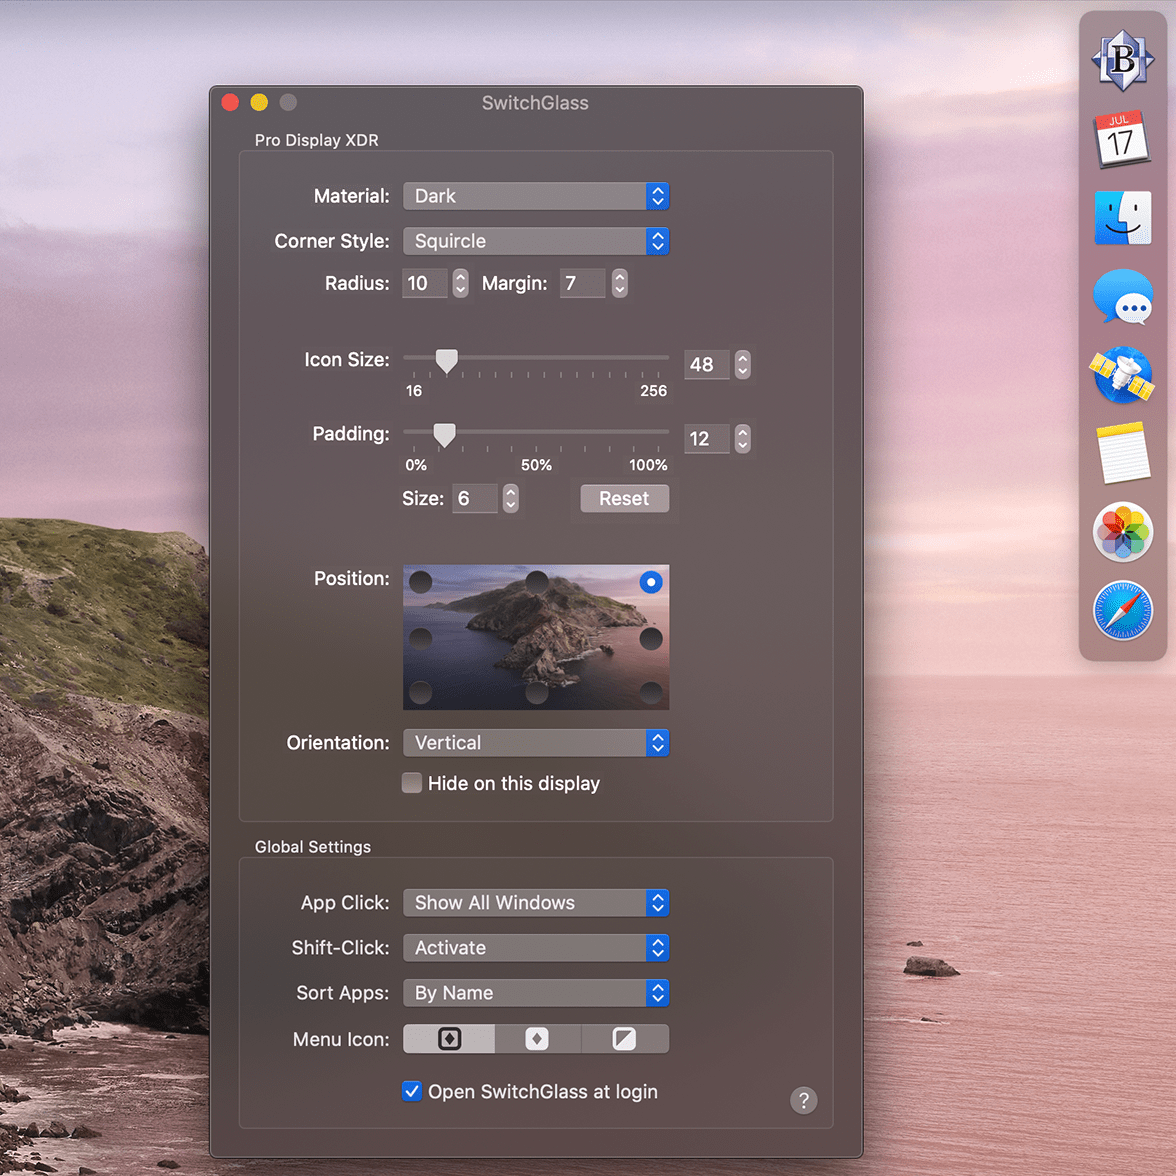This screenshot has width=1176, height=1176.
Task: Click the satellite globe app icon
Action: [1122, 375]
